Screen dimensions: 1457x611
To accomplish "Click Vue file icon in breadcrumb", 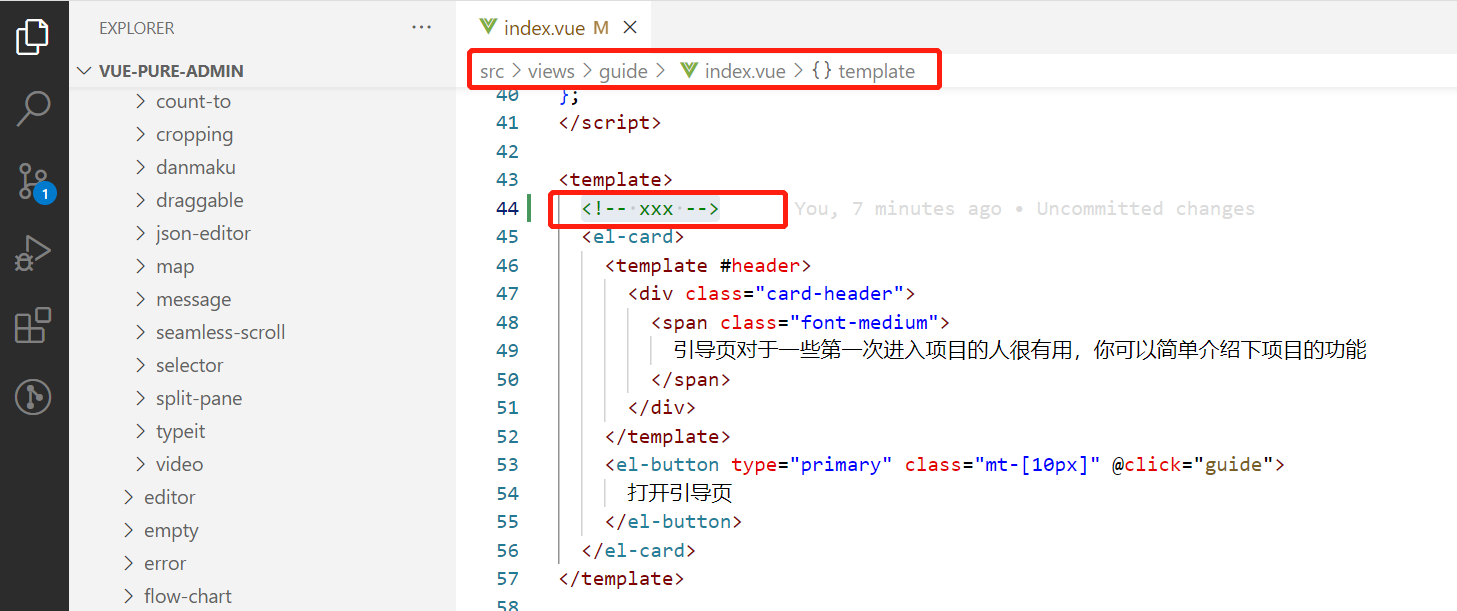I will coord(689,71).
